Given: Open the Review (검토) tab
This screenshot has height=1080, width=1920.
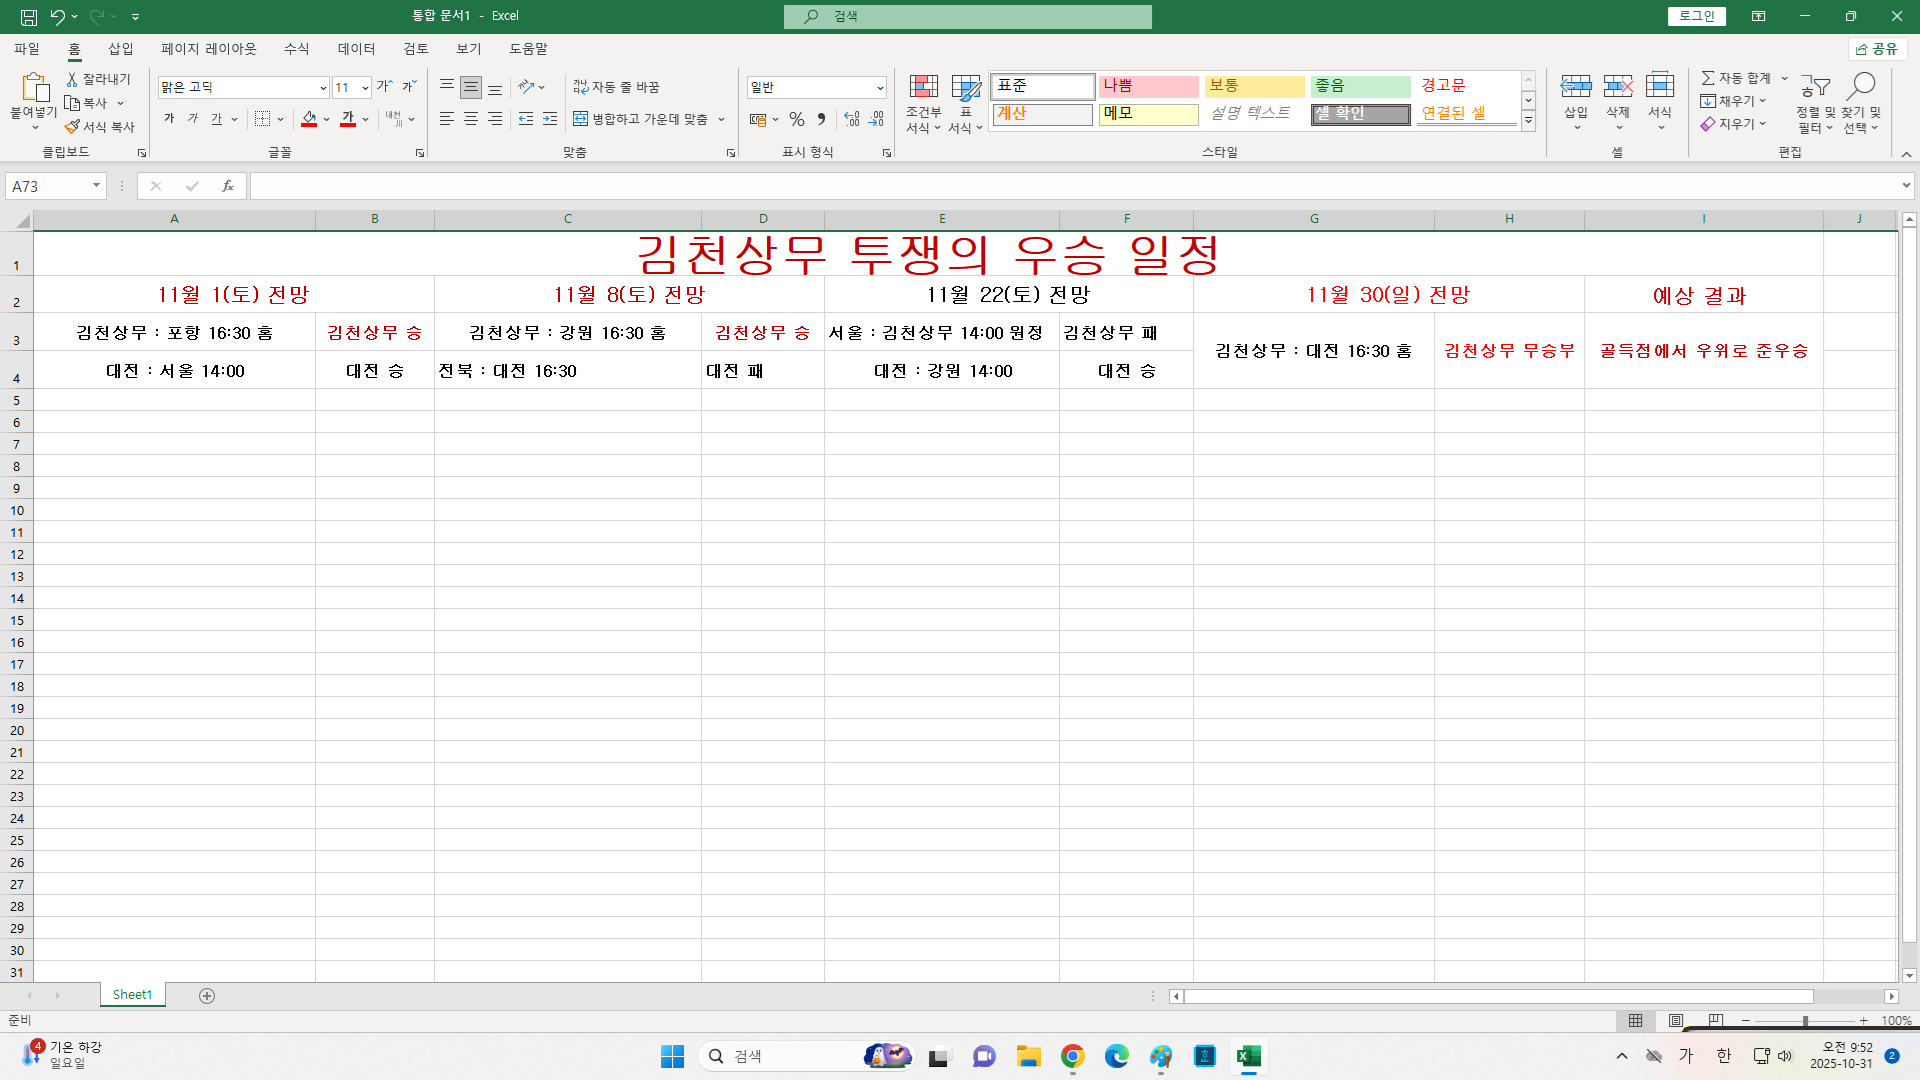Looking at the screenshot, I should [416, 49].
